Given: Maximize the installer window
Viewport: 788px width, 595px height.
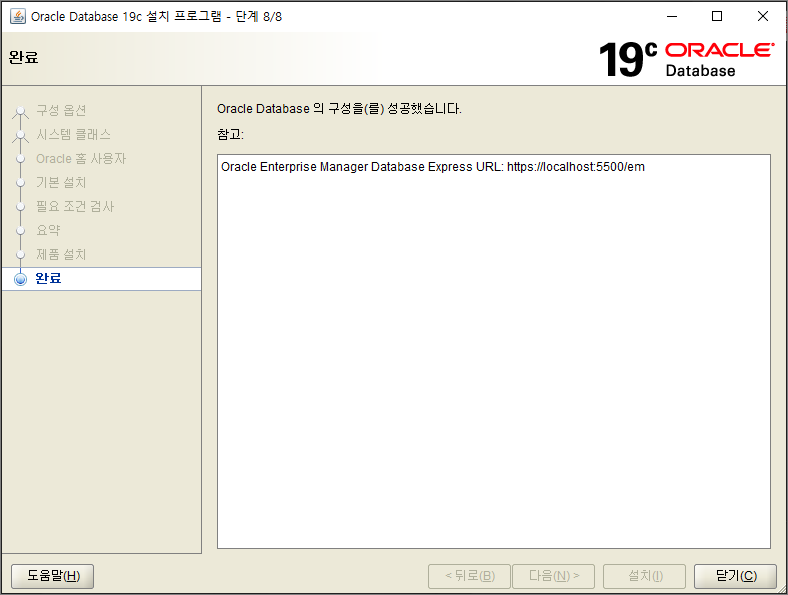Looking at the screenshot, I should coord(717,17).
